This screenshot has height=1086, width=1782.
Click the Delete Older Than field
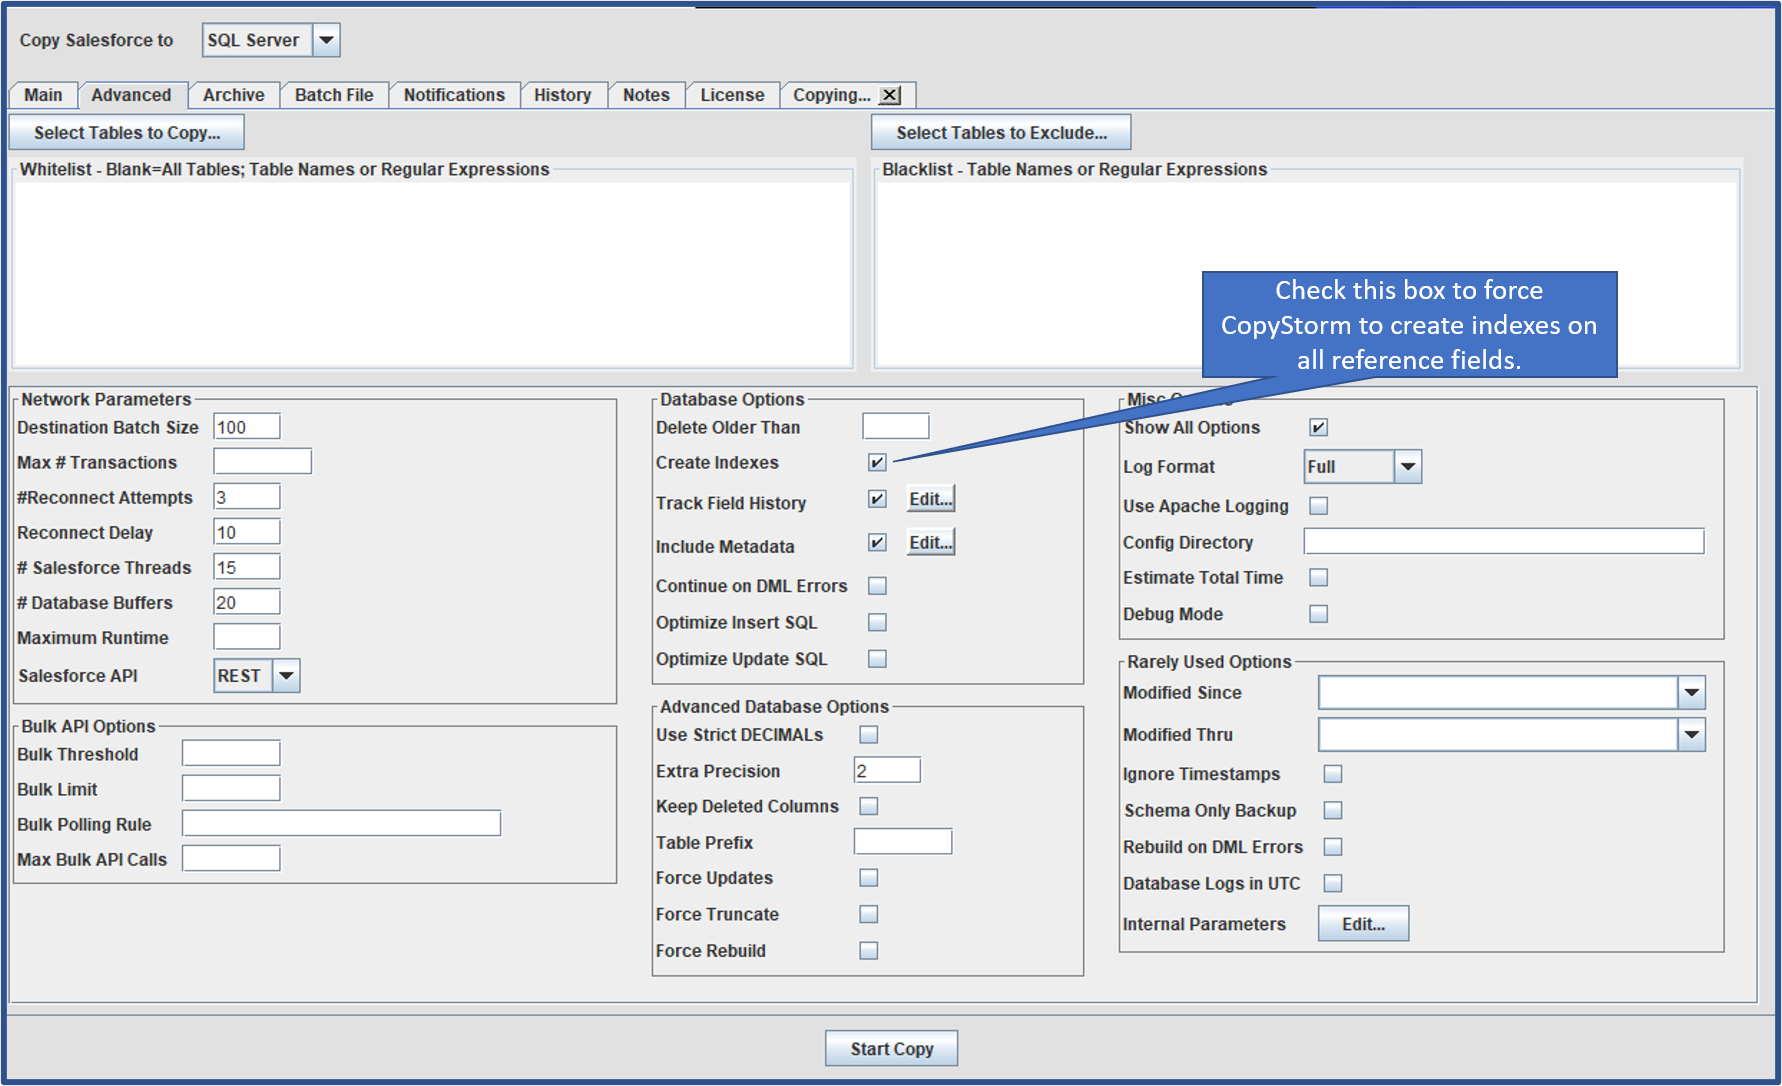click(x=896, y=427)
